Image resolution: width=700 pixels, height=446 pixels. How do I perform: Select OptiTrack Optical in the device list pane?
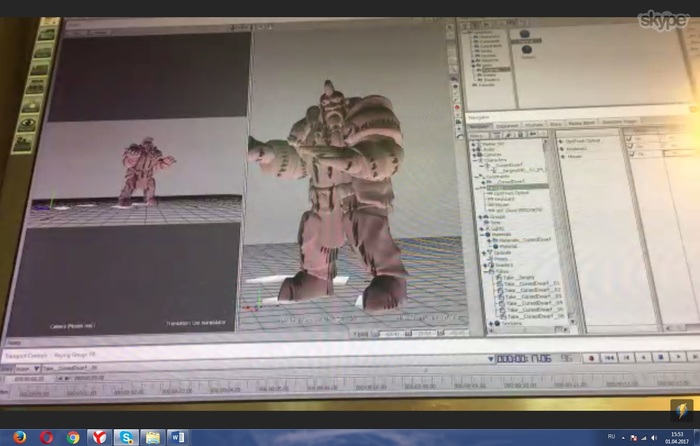[x=583, y=141]
